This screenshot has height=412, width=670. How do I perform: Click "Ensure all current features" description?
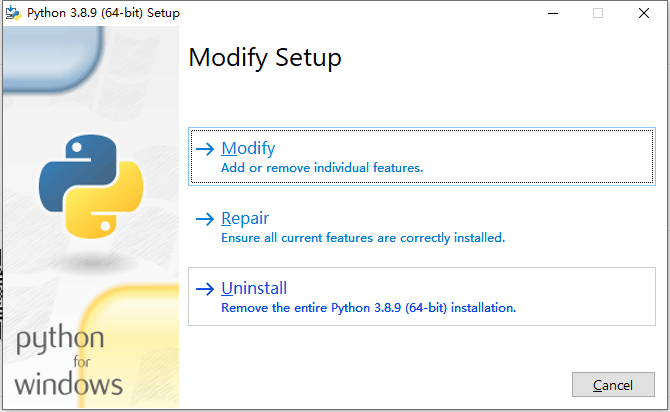[363, 238]
